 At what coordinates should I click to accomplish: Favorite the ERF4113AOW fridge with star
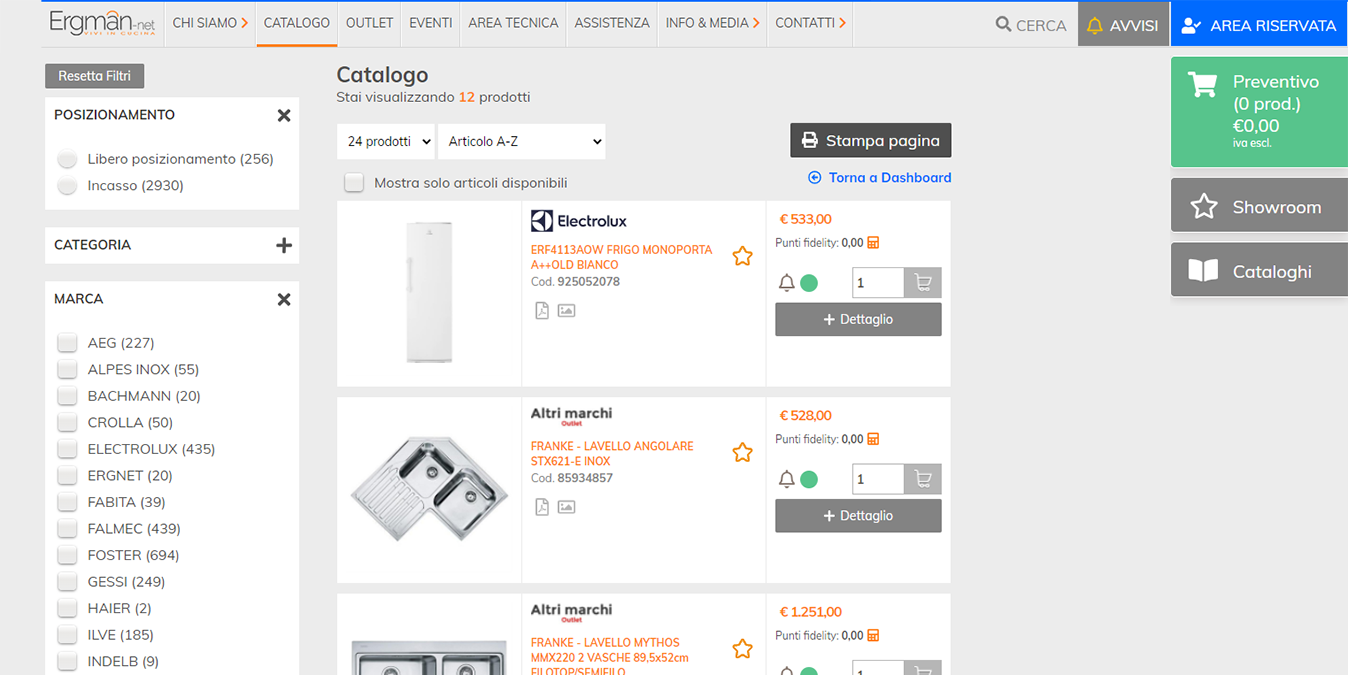pyautogui.click(x=742, y=256)
